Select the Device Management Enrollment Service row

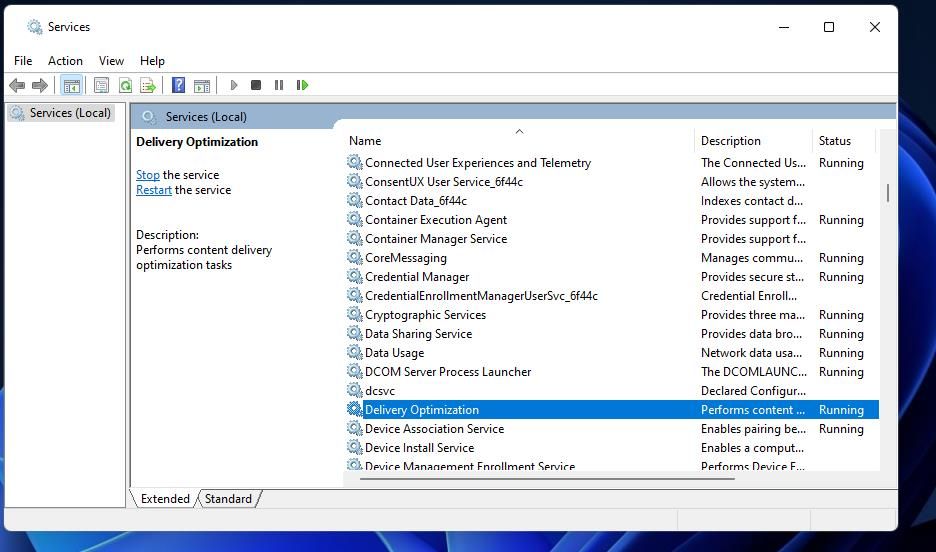coord(612,465)
